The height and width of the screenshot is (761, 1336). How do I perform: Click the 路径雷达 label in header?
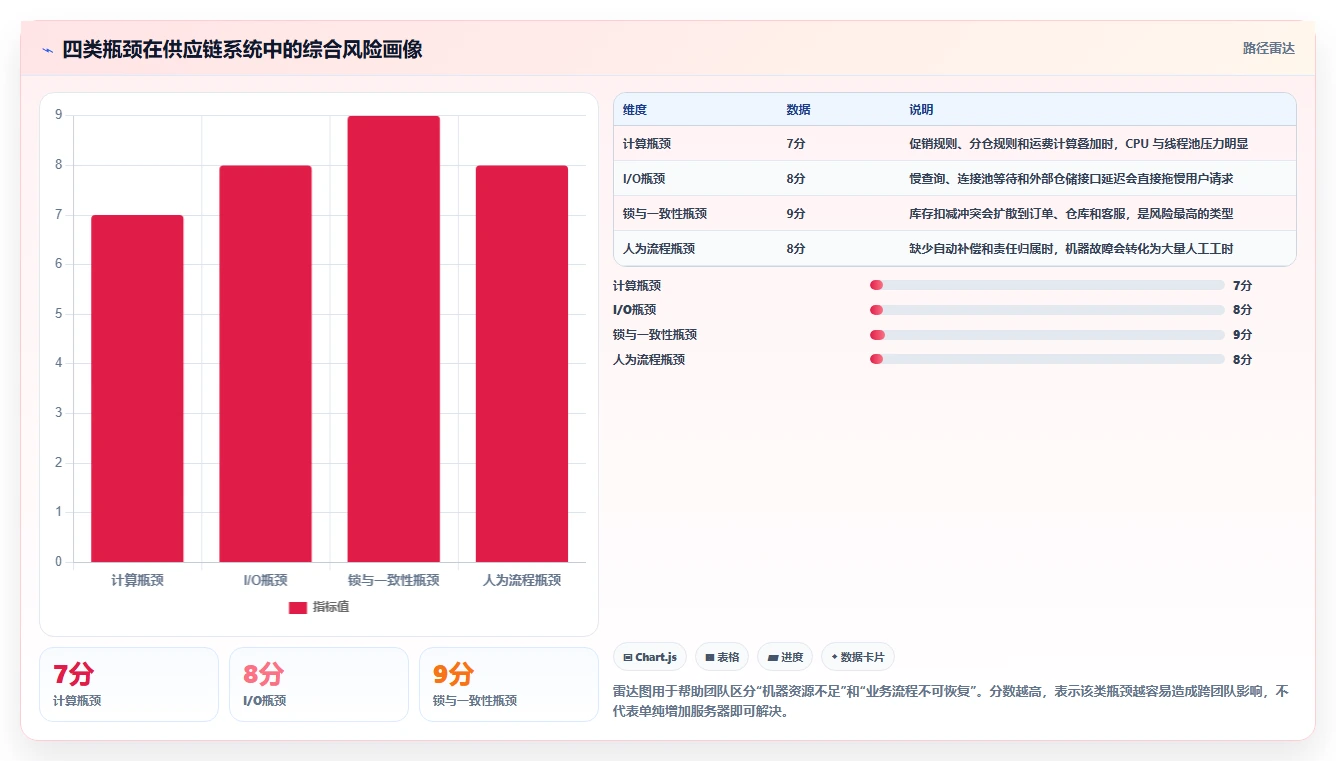click(1268, 48)
